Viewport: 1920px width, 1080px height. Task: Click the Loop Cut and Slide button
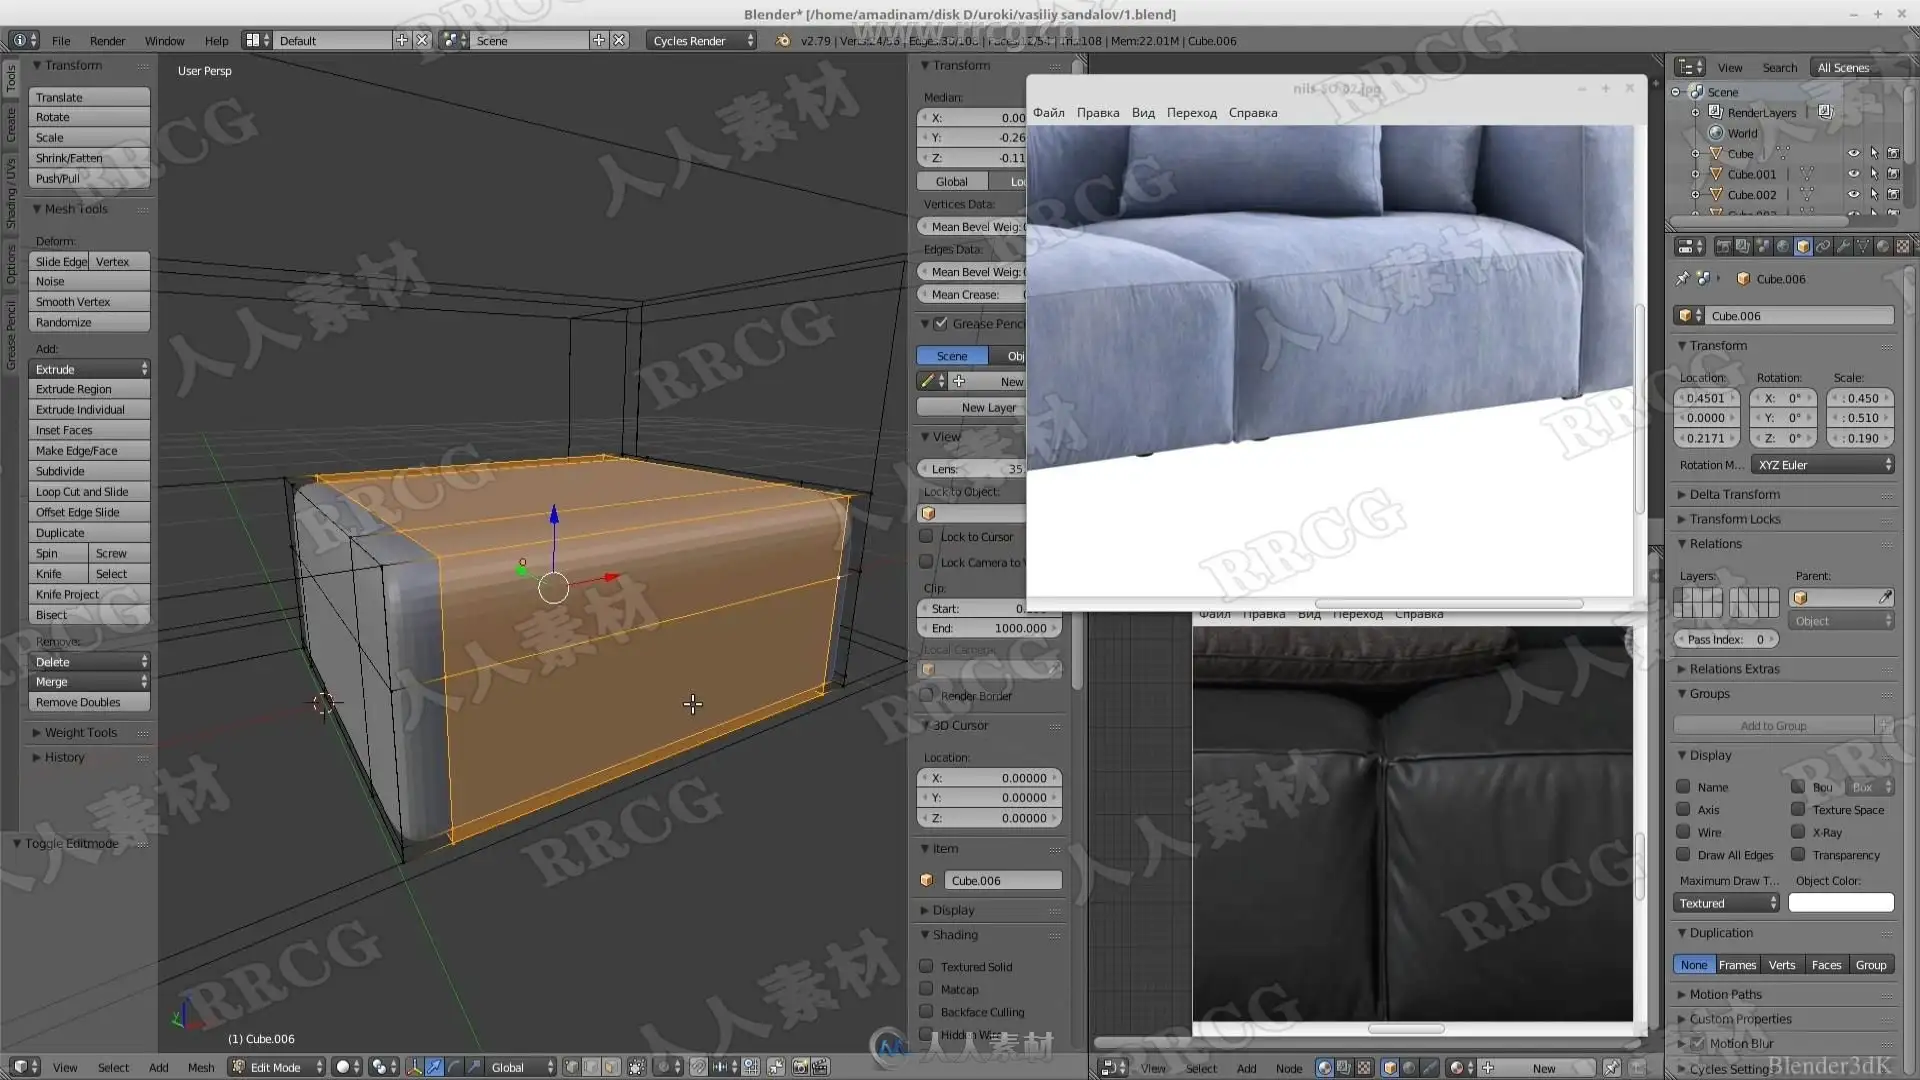(x=89, y=492)
